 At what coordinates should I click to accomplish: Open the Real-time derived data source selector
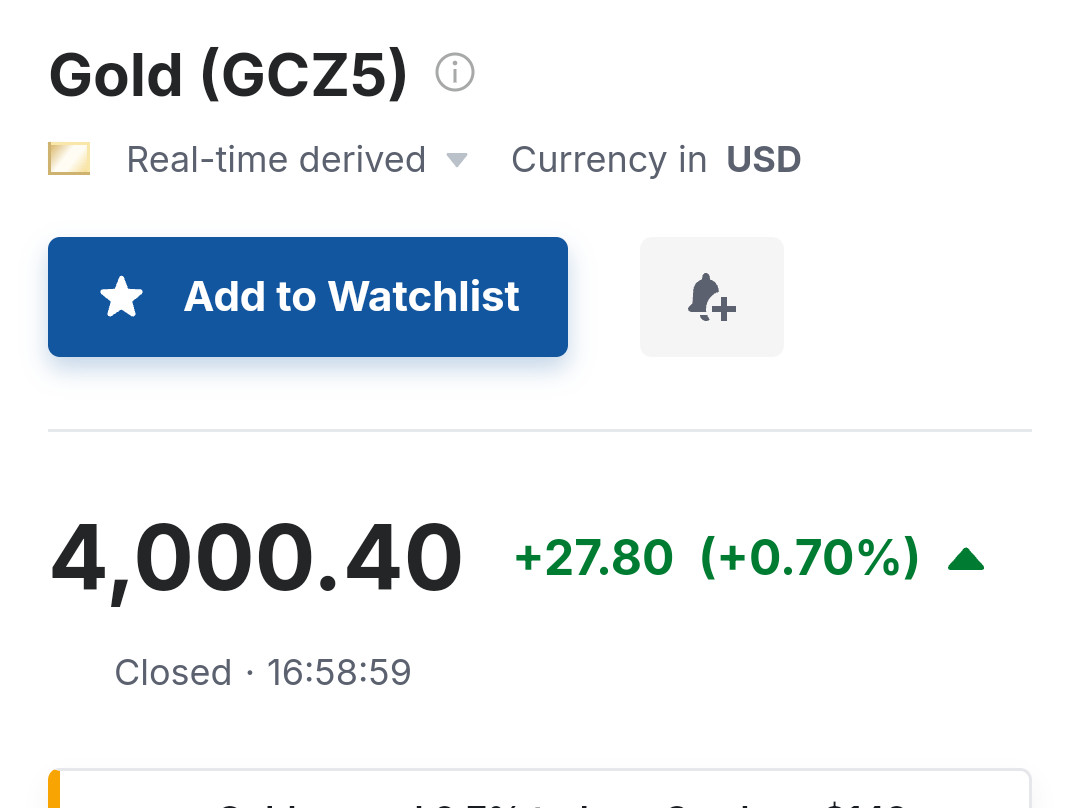coord(297,160)
